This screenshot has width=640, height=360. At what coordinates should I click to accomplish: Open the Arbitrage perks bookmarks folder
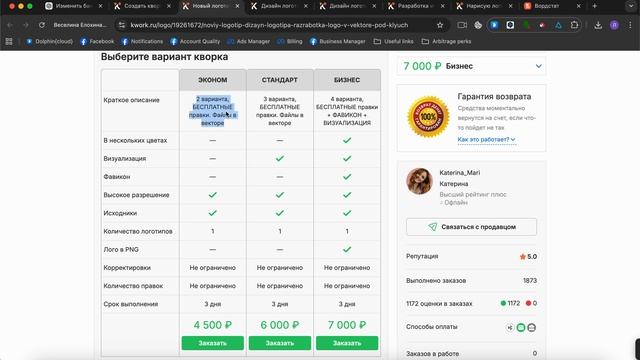[446, 41]
